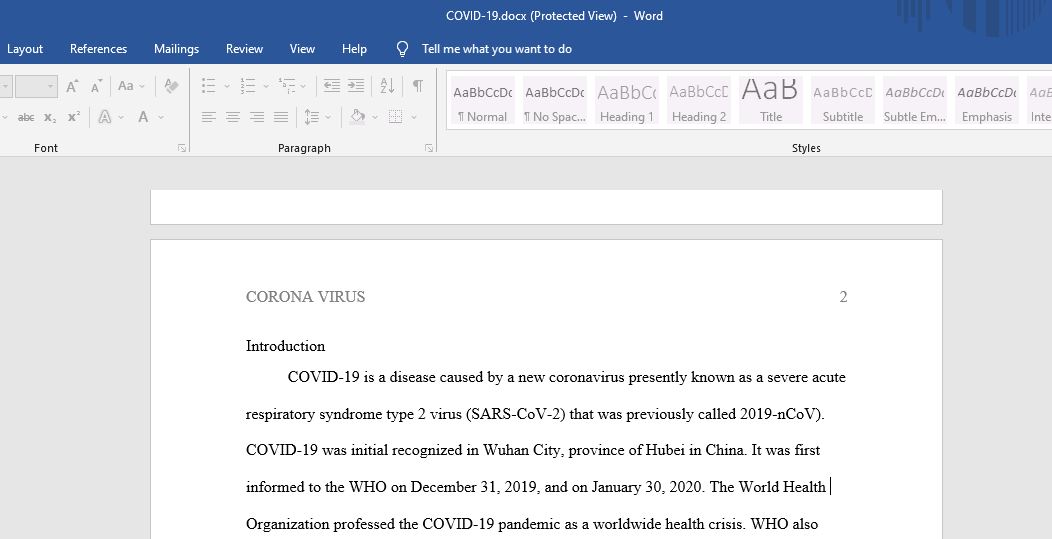Screen dimensions: 1052x539
Task: Apply font color with the plain A icon
Action: [x=143, y=117]
